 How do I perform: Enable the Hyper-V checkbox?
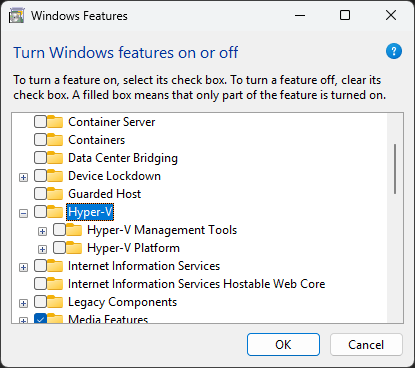click(x=40, y=212)
